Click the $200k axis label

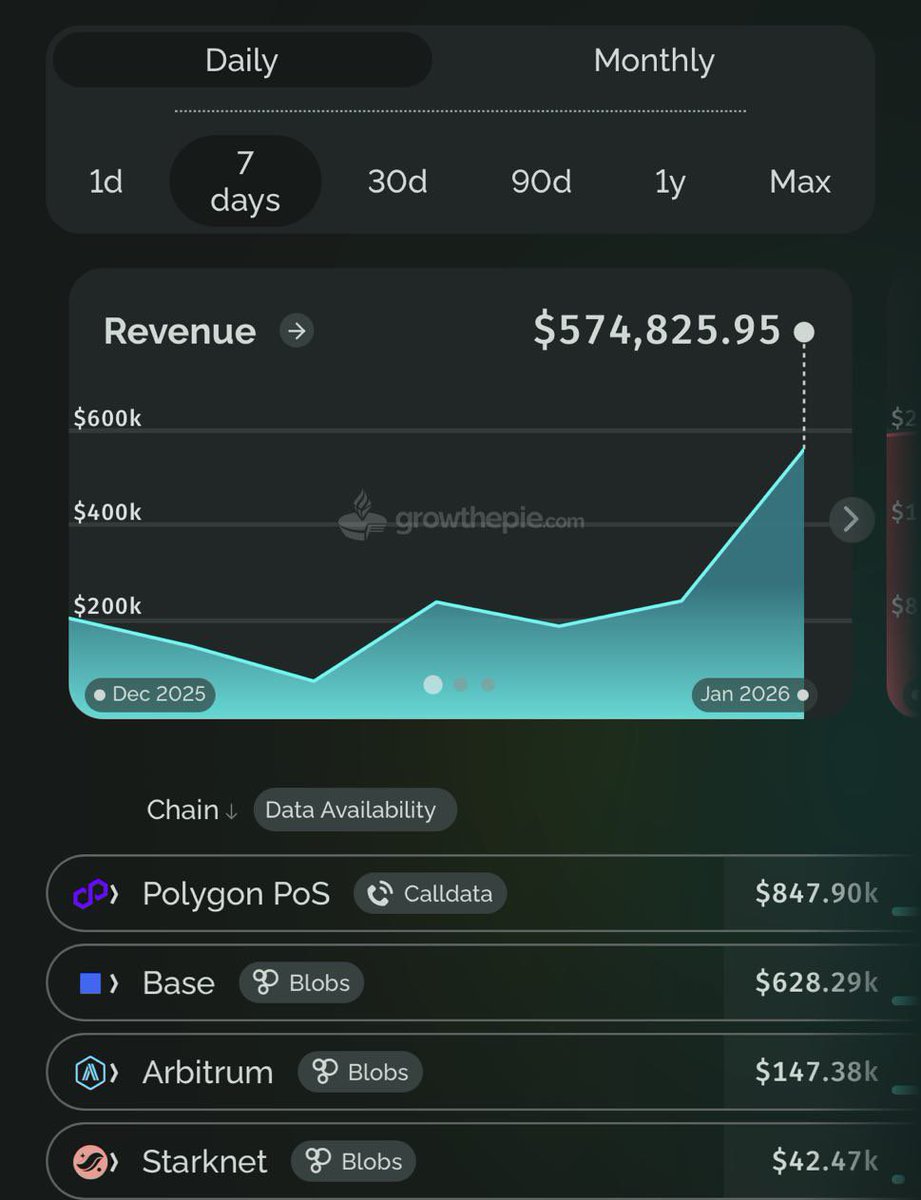point(107,606)
